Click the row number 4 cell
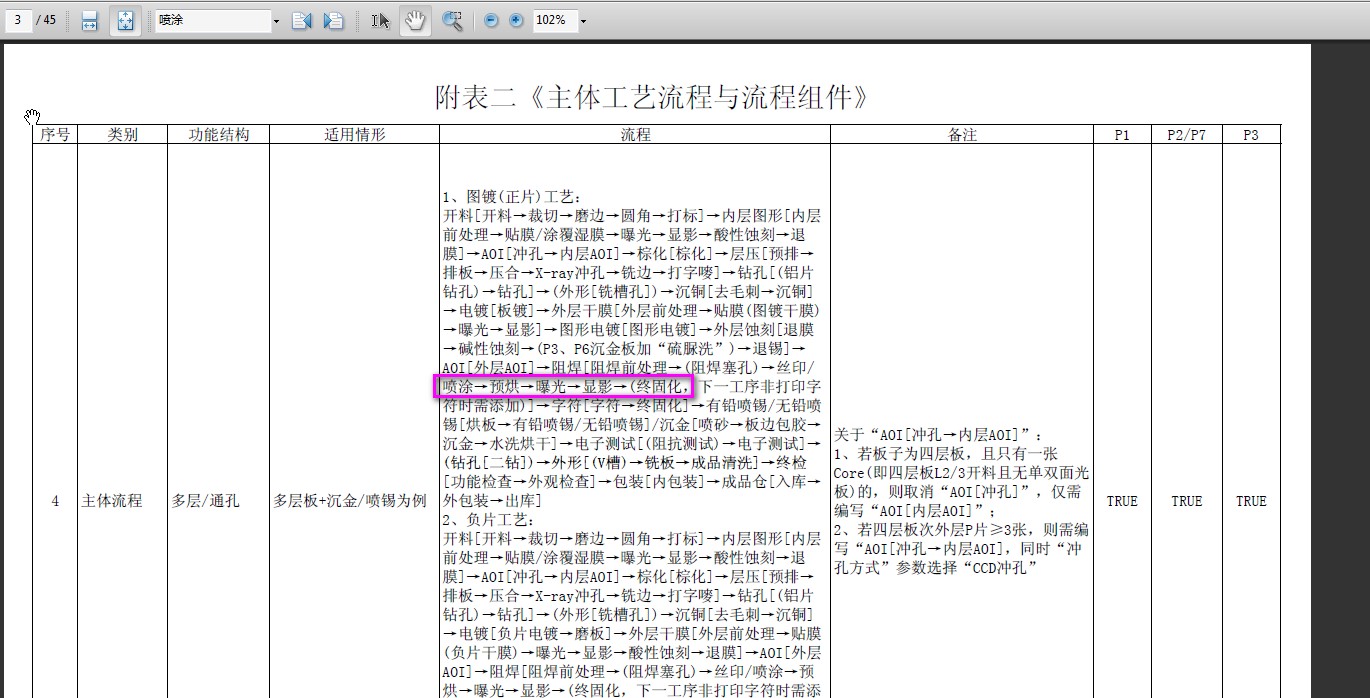Screen dimensions: 1370x698 click(x=55, y=501)
